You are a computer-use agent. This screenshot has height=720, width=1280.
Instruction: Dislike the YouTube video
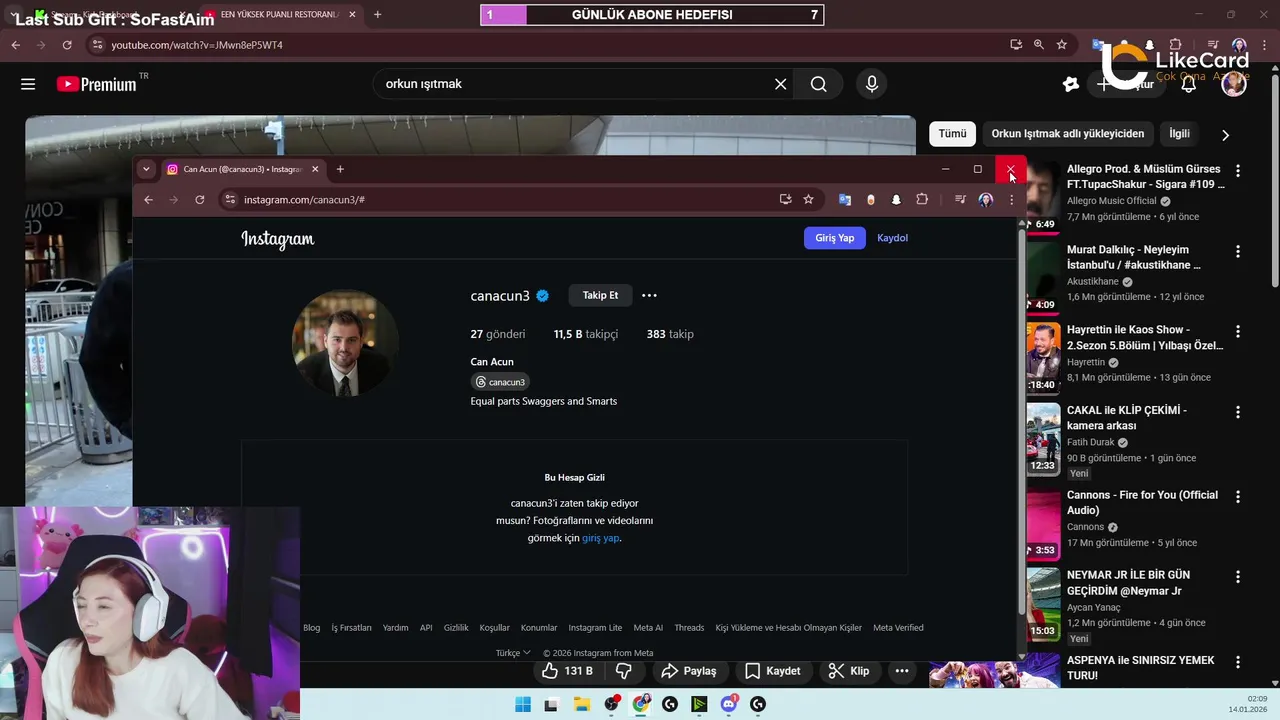(x=623, y=671)
